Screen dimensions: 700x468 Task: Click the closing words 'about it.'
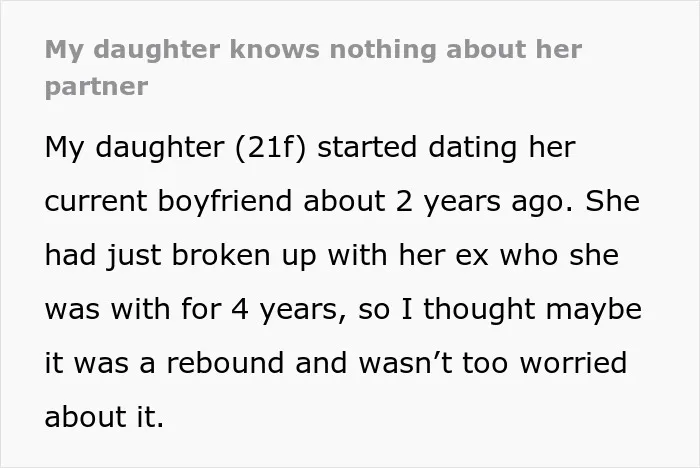point(104,417)
